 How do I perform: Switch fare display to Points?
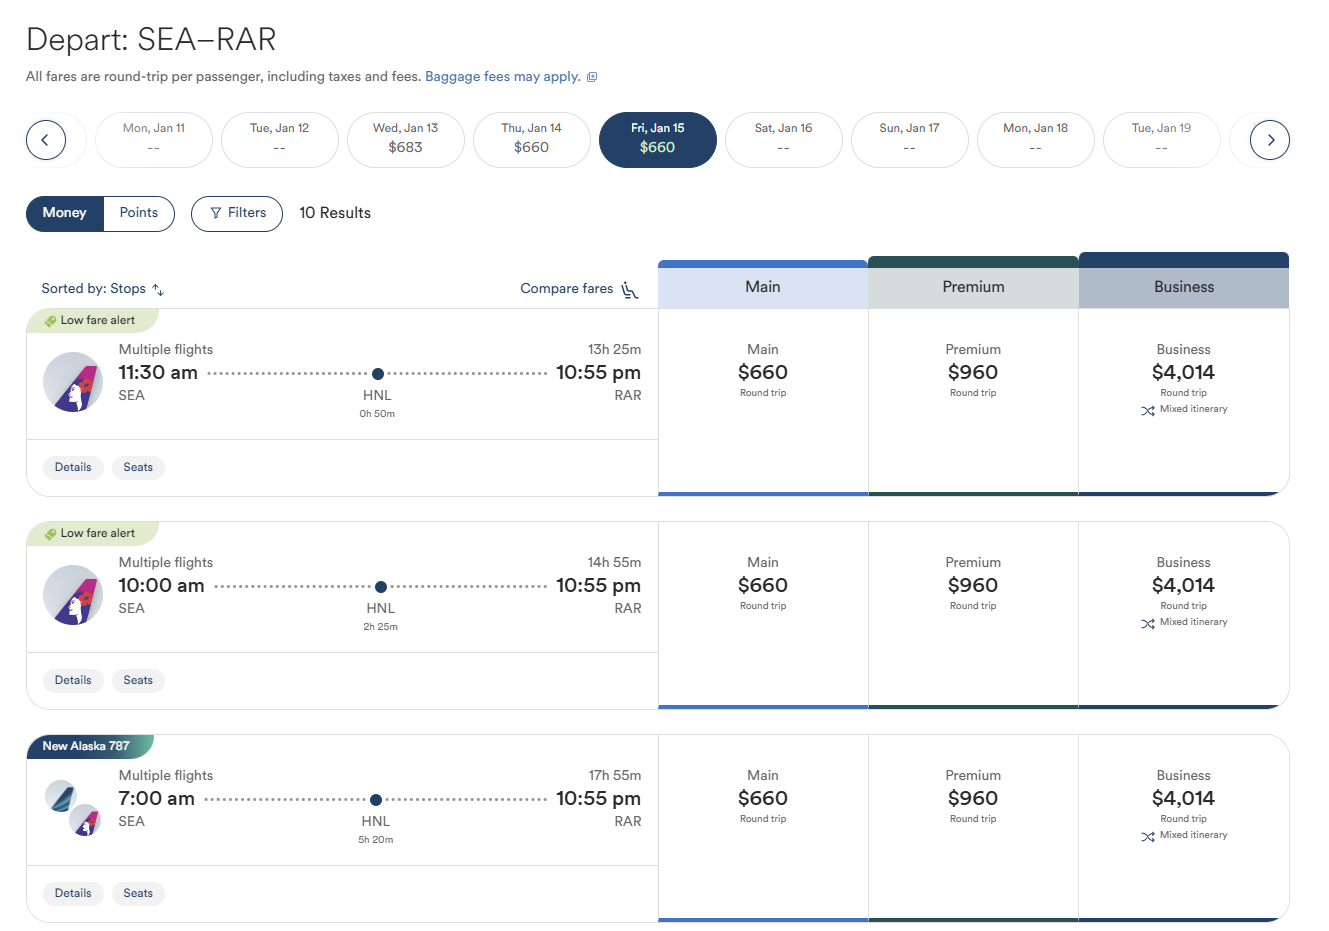(x=139, y=213)
